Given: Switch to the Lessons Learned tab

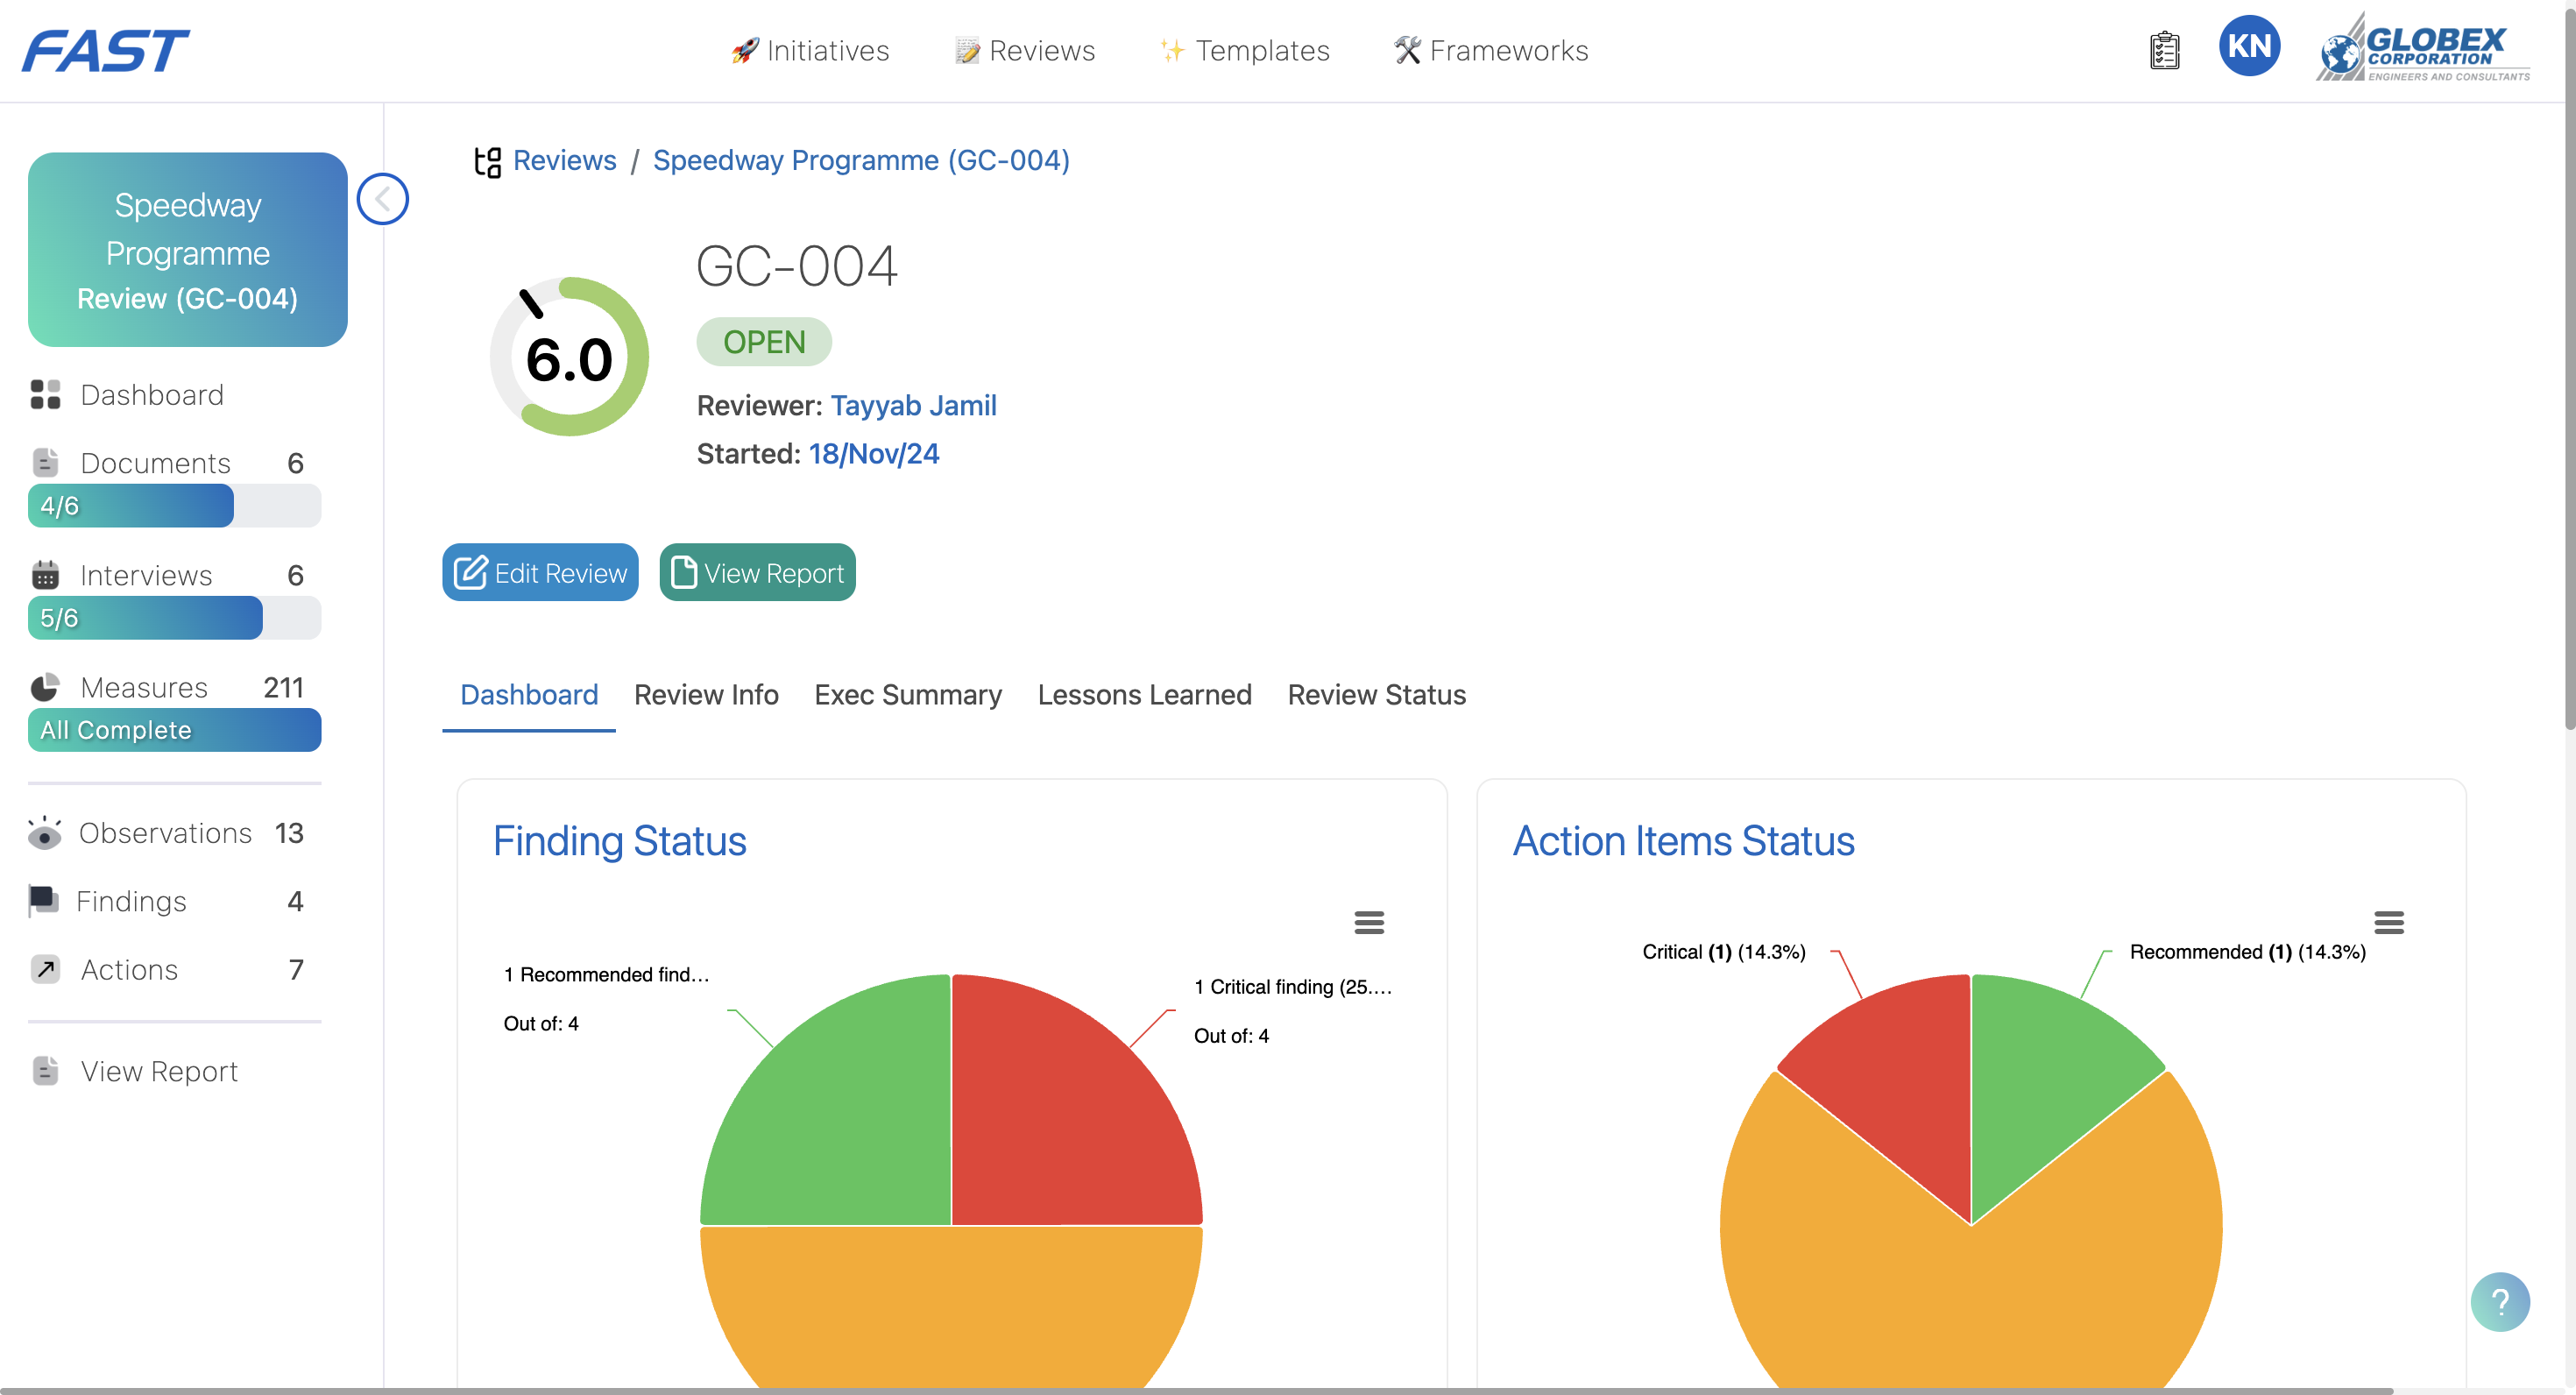Looking at the screenshot, I should click(1144, 694).
